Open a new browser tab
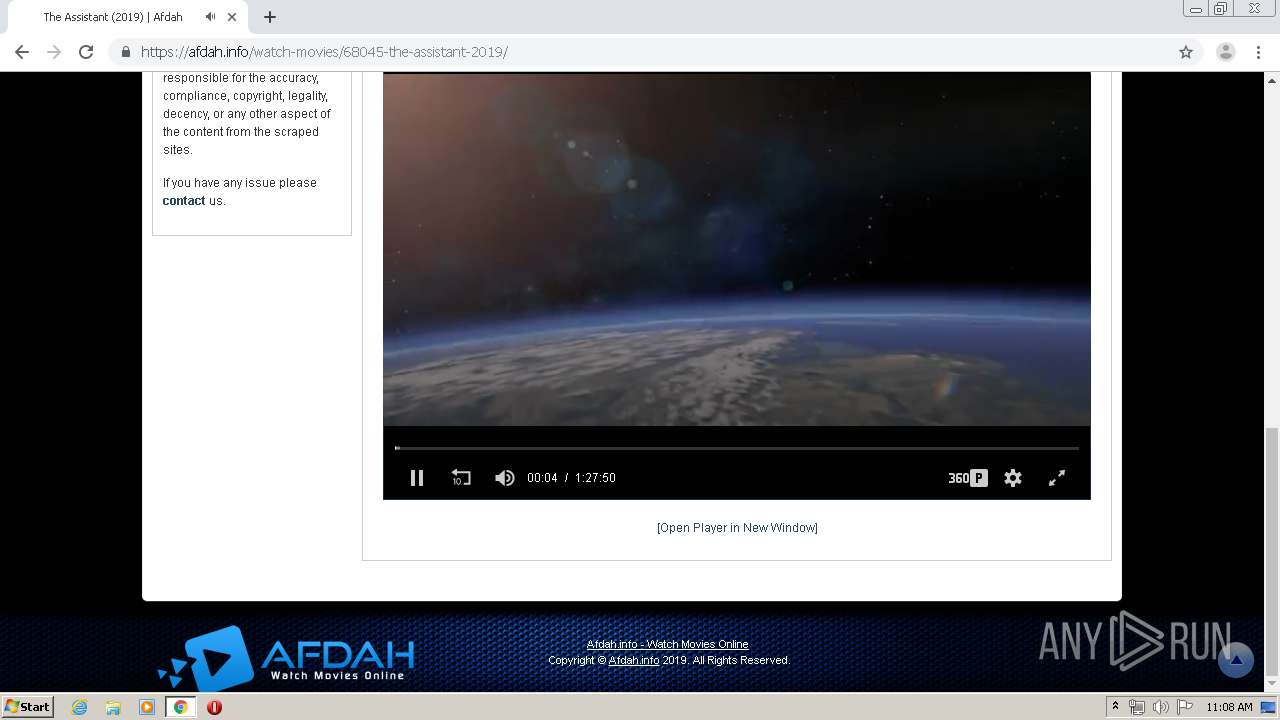The image size is (1280, 720). [x=270, y=17]
